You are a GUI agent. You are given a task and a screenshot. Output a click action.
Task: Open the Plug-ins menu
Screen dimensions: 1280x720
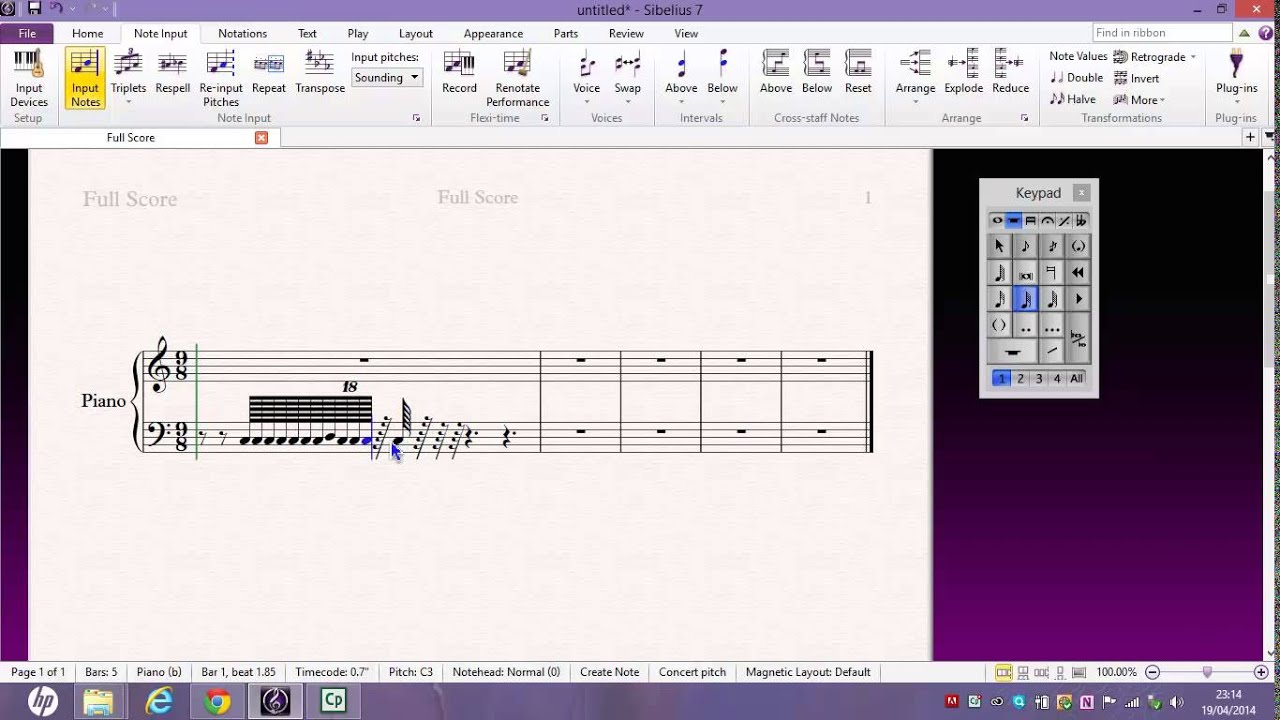click(1236, 79)
